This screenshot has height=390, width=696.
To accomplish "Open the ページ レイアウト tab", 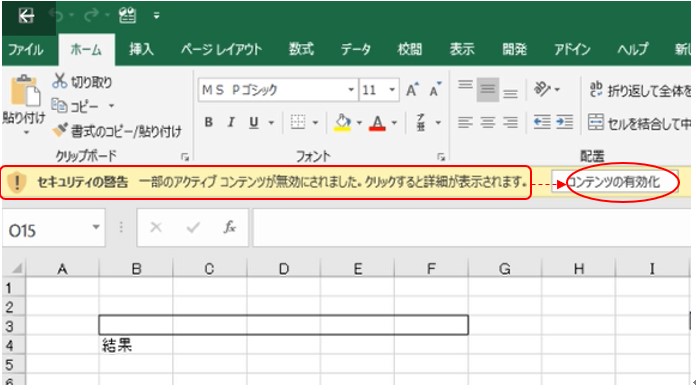I will tap(221, 49).
